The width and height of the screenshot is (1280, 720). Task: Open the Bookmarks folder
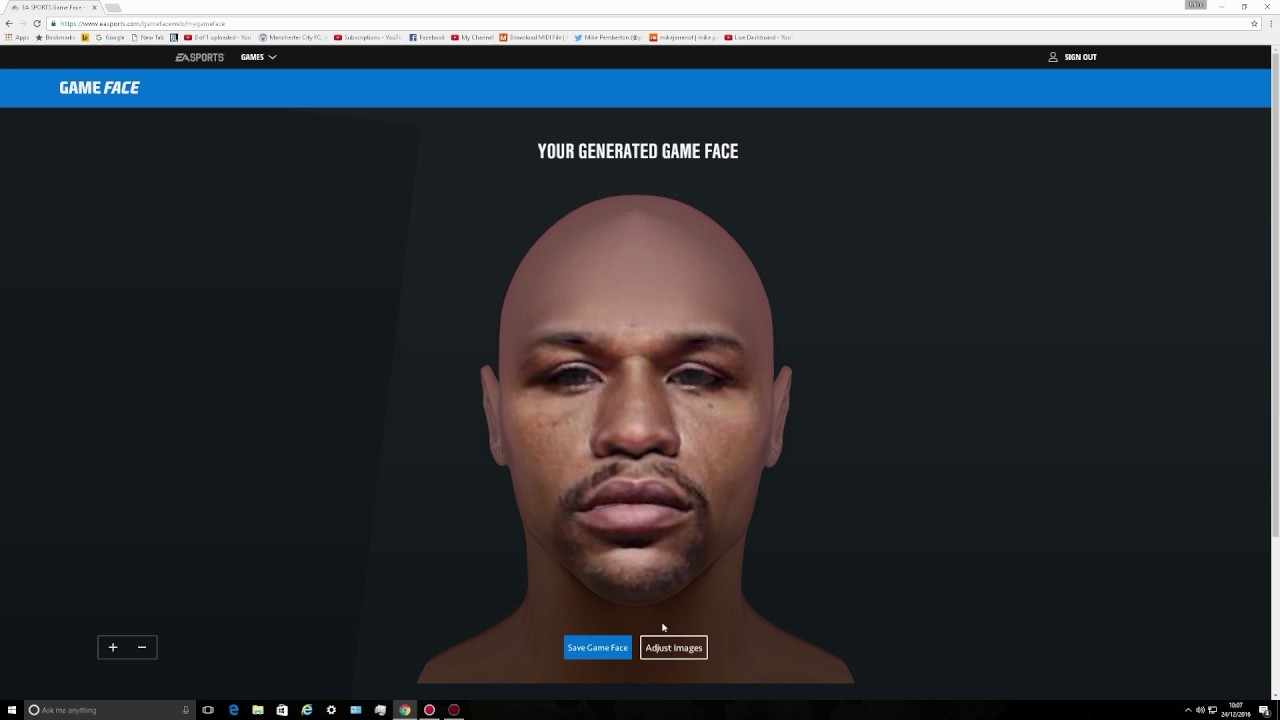(56, 38)
